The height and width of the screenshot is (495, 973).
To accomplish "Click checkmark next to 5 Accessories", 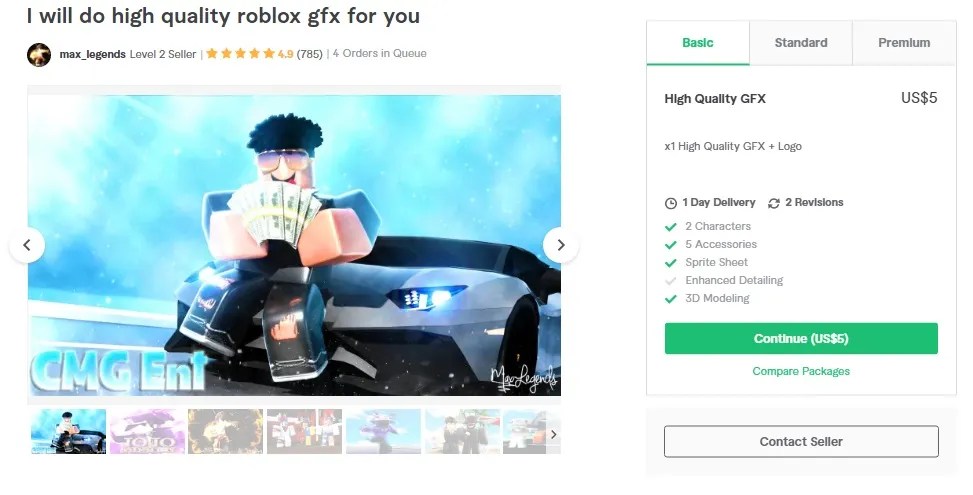I will pyautogui.click(x=670, y=244).
